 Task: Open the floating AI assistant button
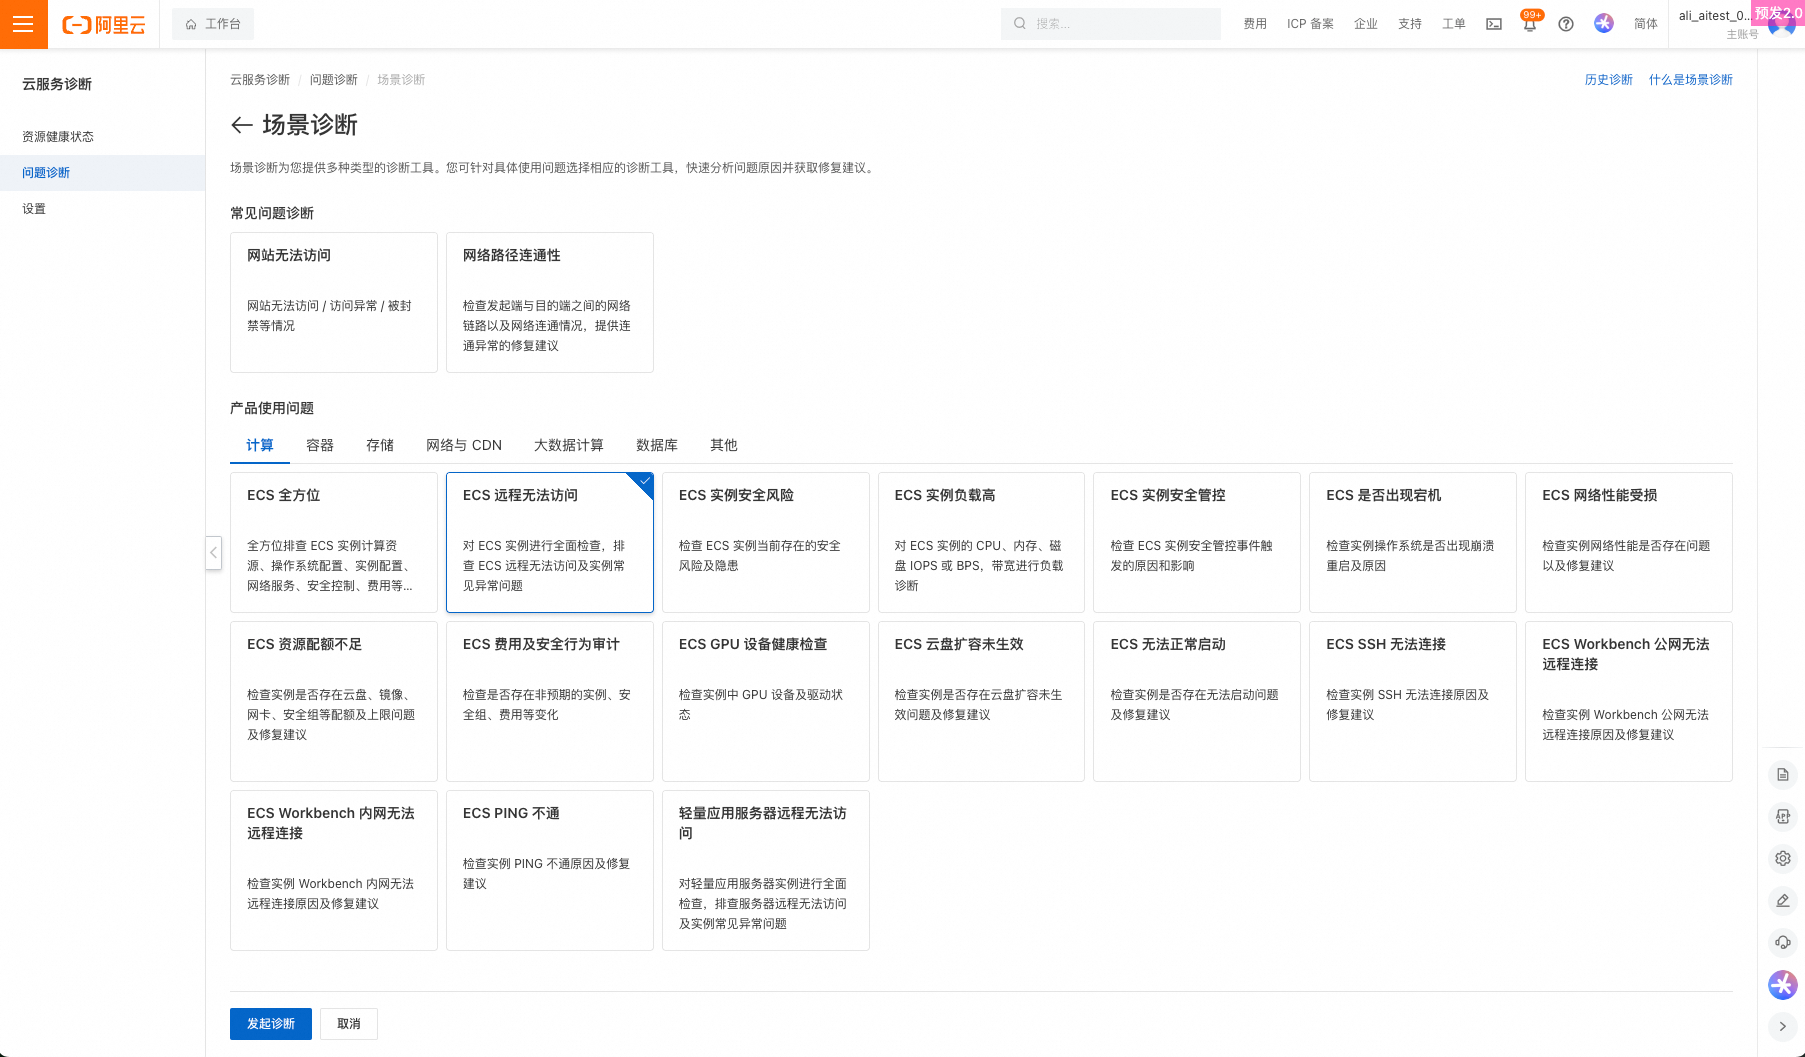coord(1783,985)
